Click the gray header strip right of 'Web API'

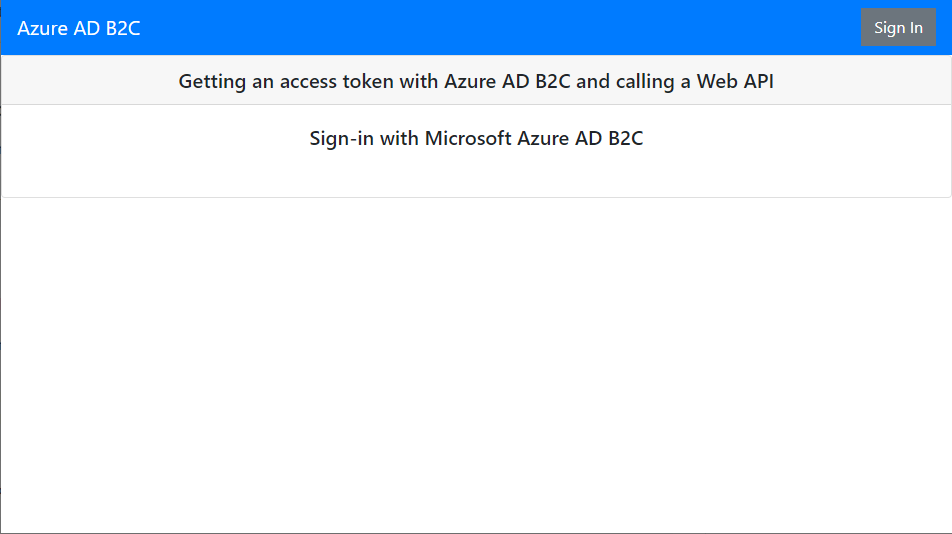(860, 81)
